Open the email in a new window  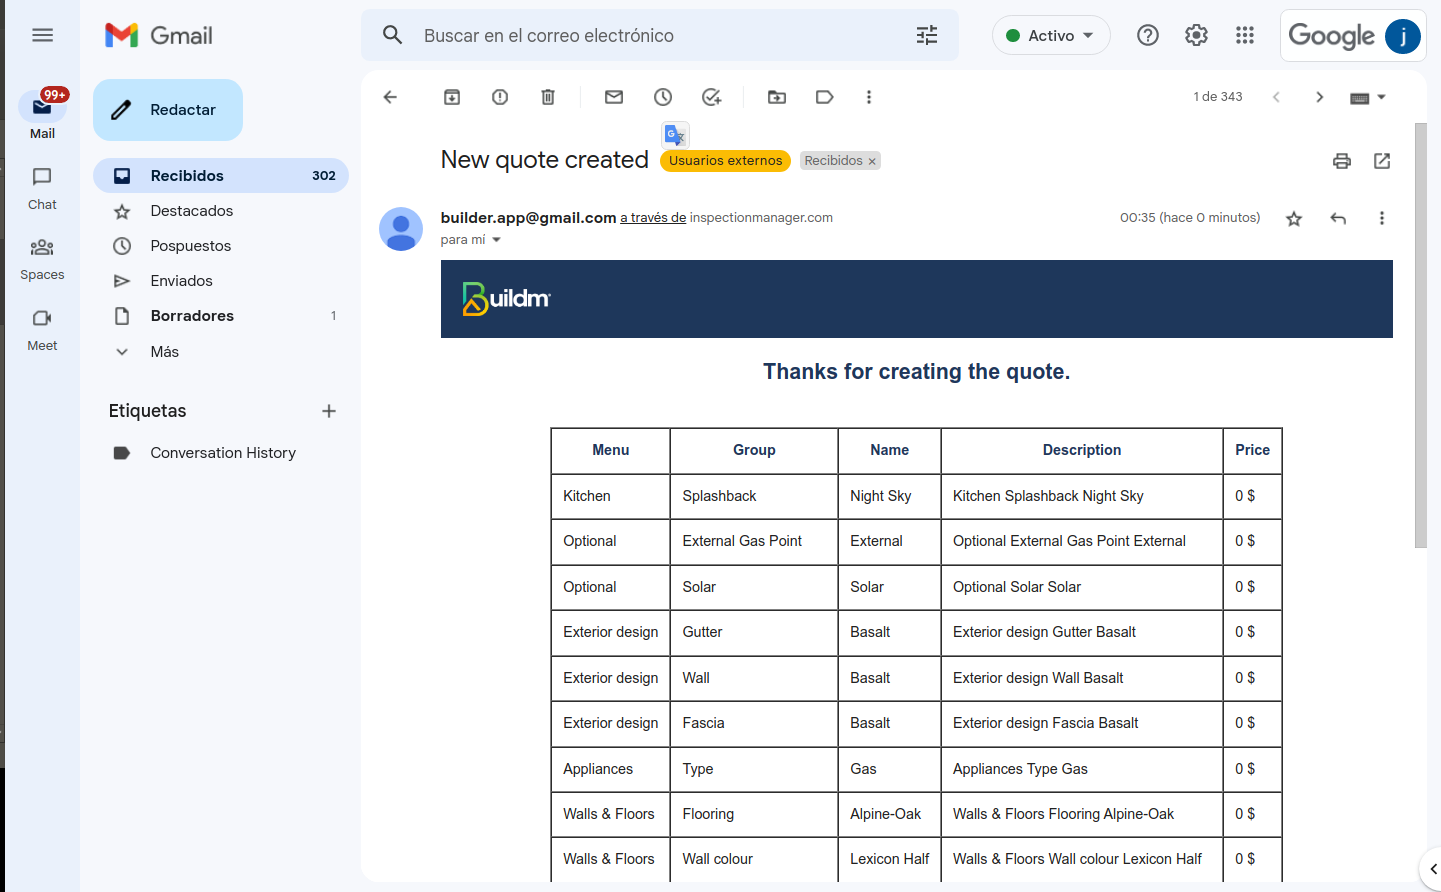click(1382, 161)
